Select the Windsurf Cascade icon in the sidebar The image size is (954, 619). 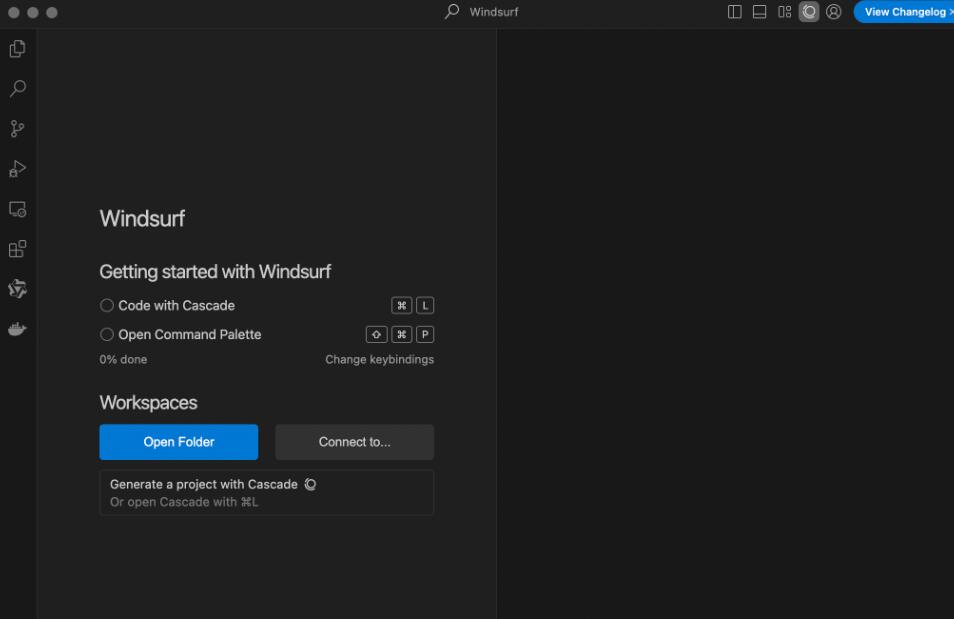pos(17,288)
